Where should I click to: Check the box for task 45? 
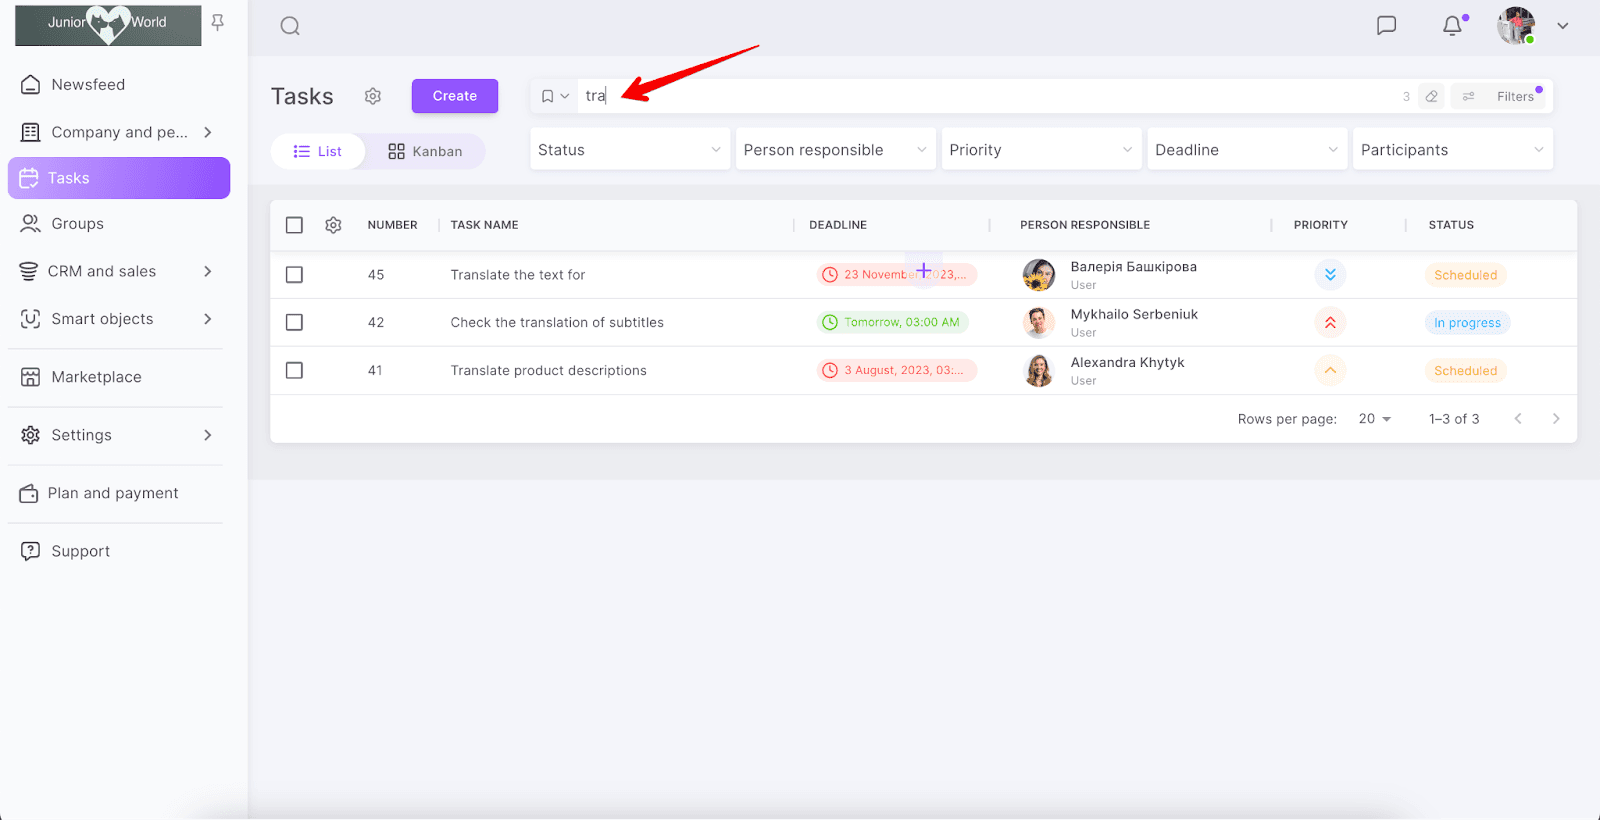point(294,275)
